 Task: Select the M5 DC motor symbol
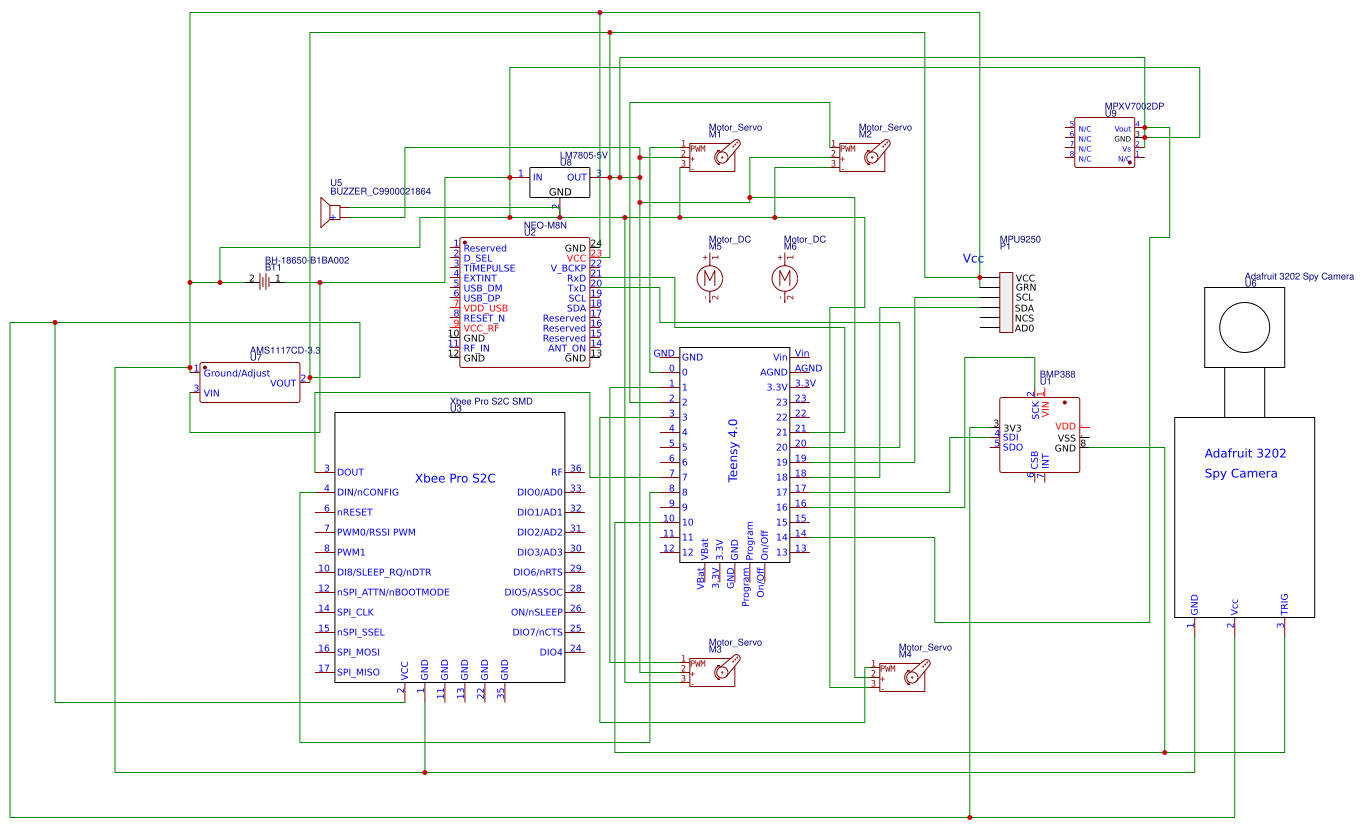coord(709,276)
